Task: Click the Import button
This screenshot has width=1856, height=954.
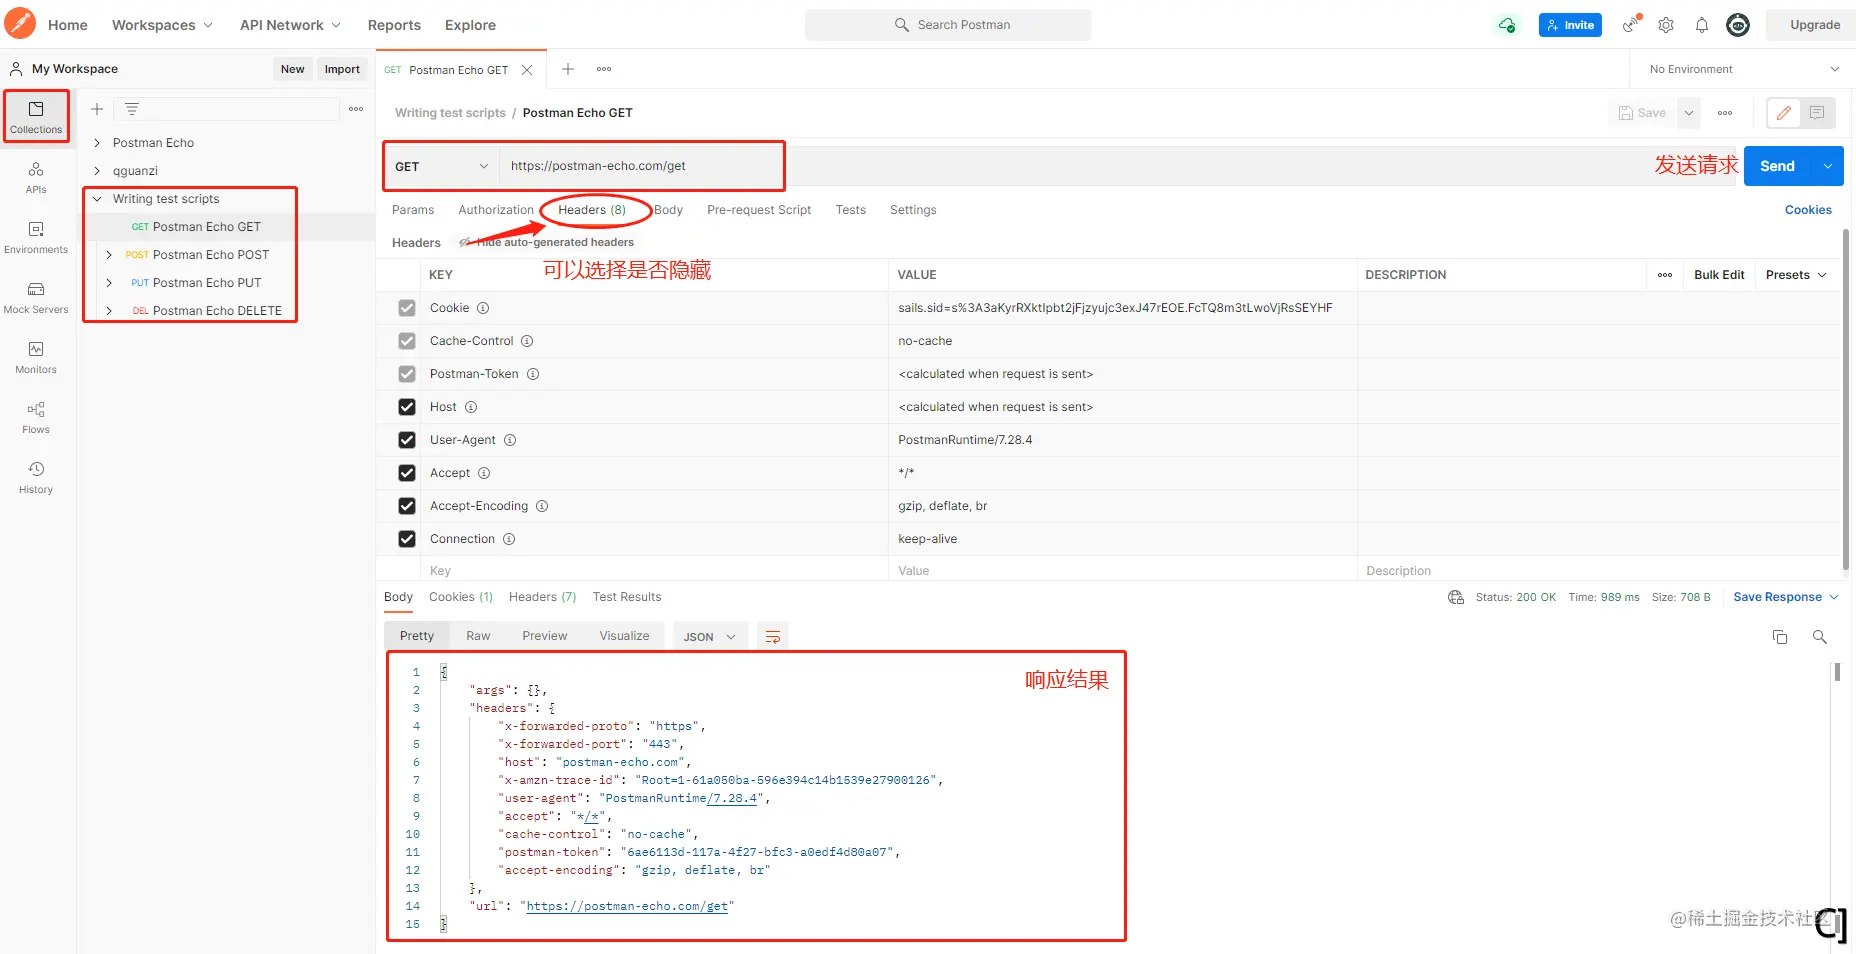Action: pyautogui.click(x=342, y=69)
